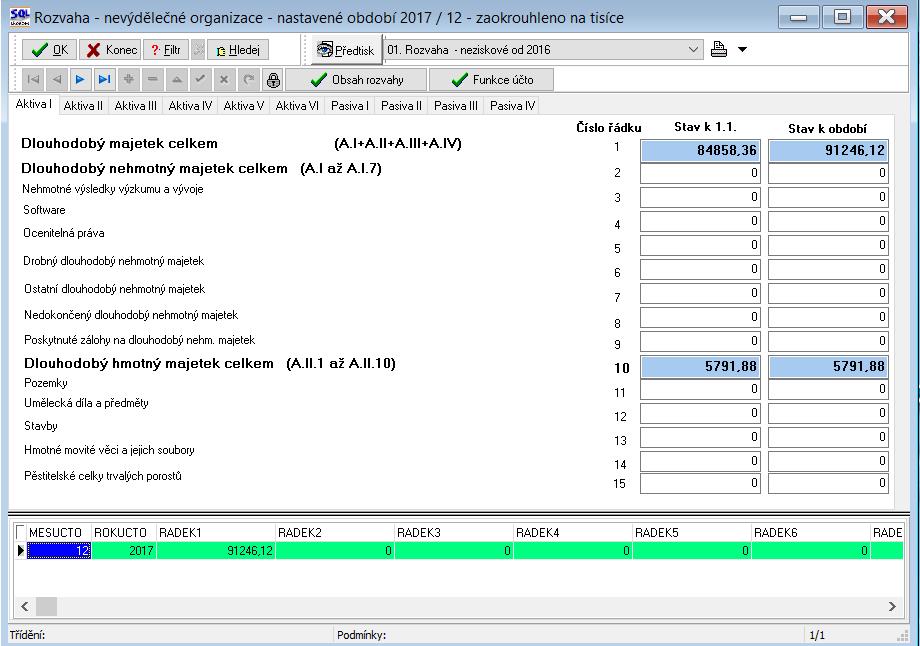920x646 pixels.
Task: Click the grid horizontal scrollbar left arrow
Action: pyautogui.click(x=25, y=607)
